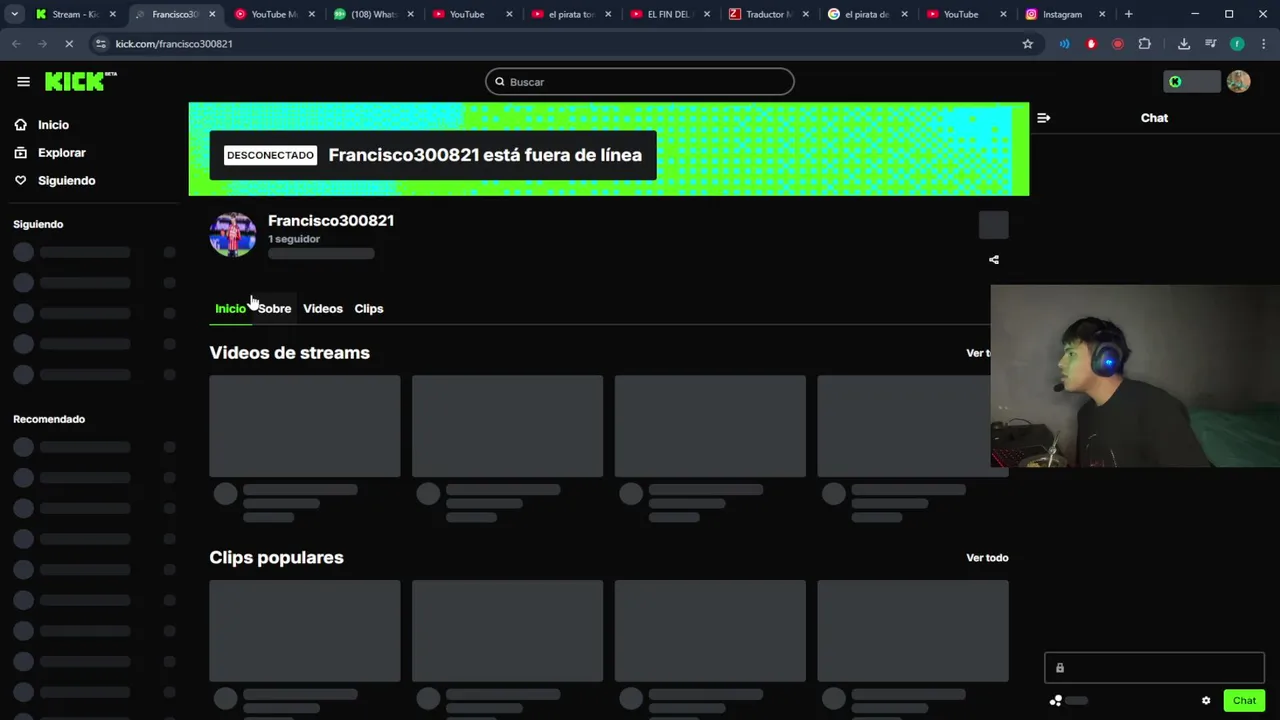Click the lock icon in chat input
This screenshot has width=1280, height=720.
point(1060,668)
